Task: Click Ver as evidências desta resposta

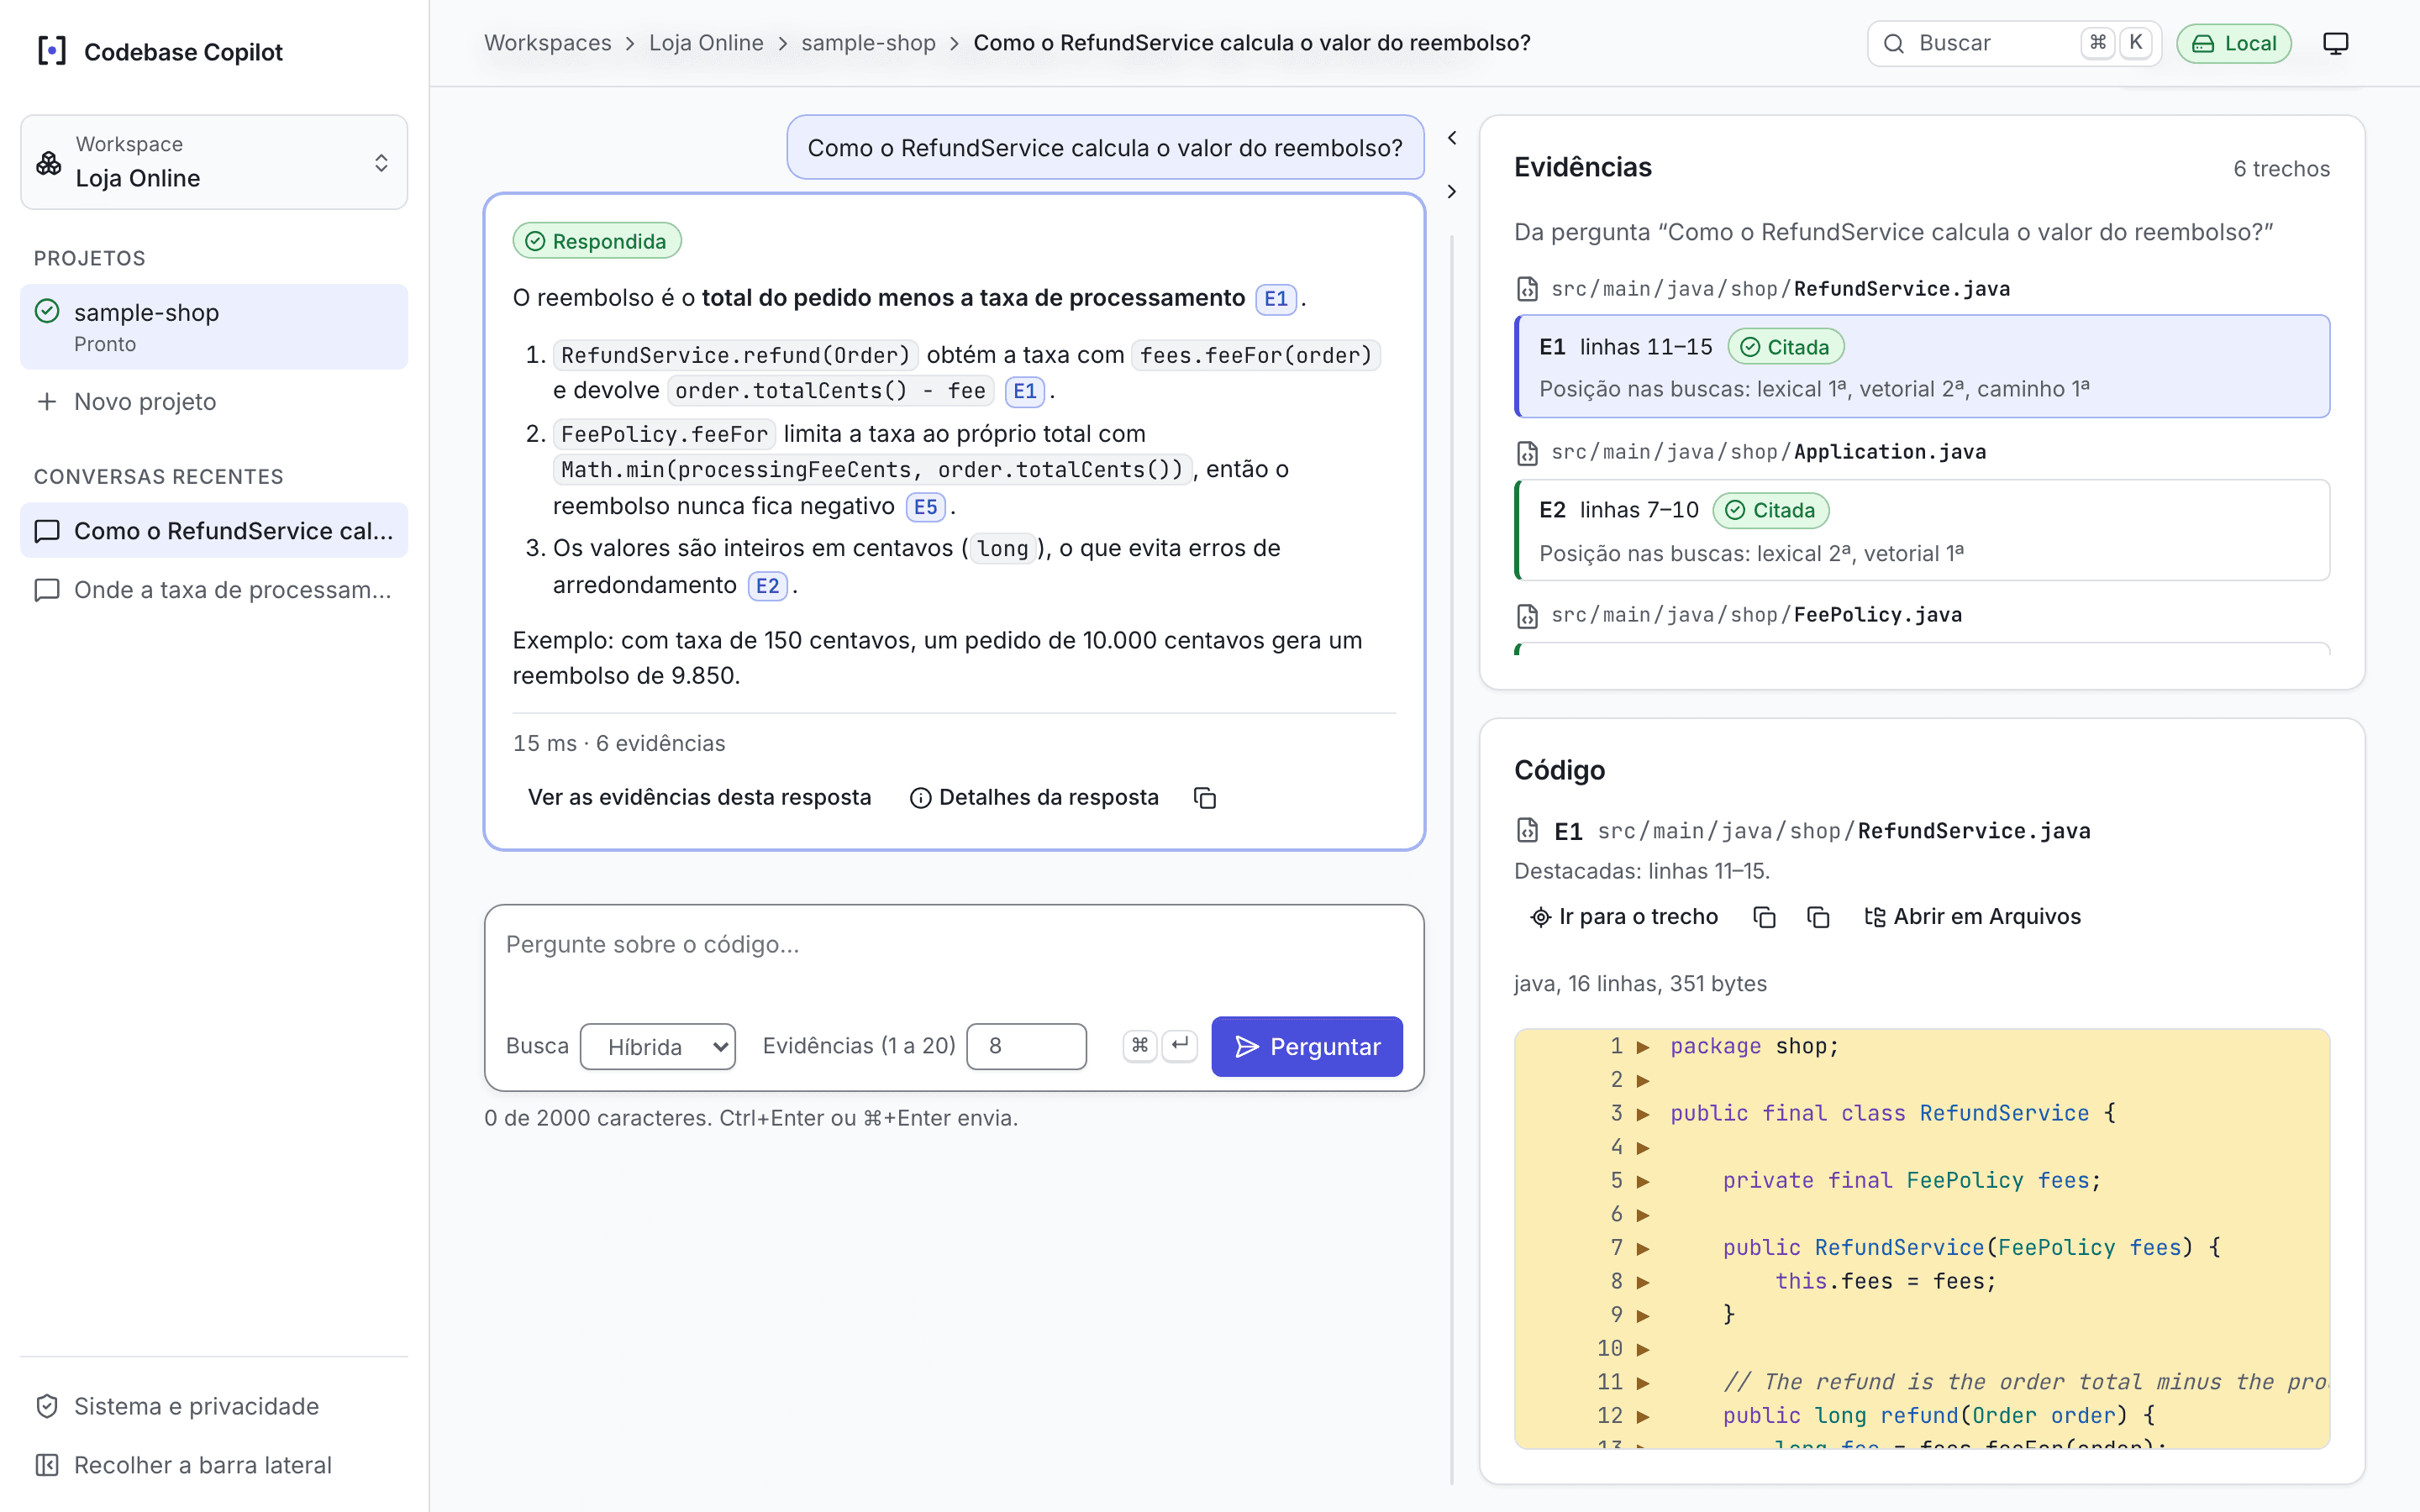Action: click(x=699, y=797)
